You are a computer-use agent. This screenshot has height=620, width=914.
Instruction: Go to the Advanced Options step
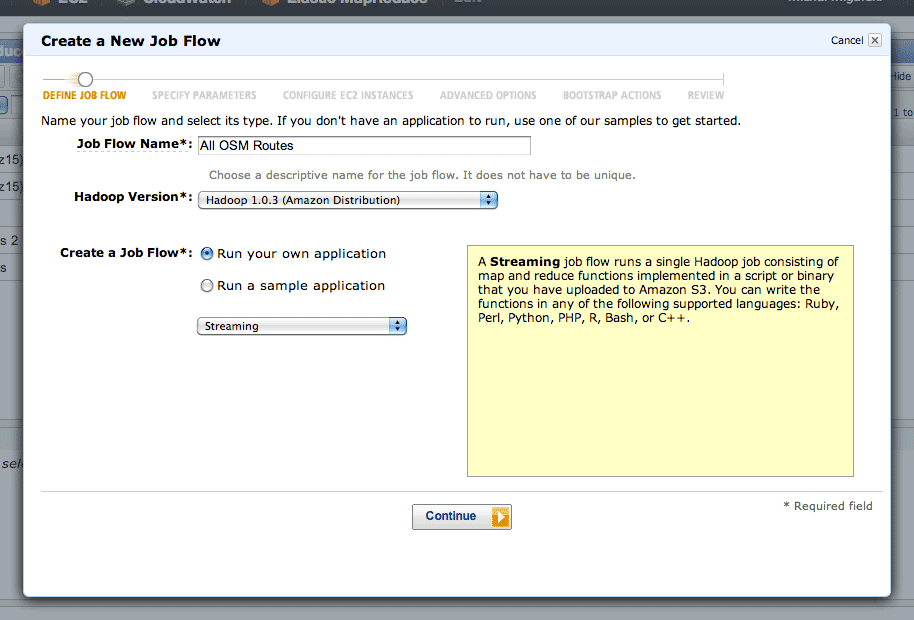[x=488, y=95]
